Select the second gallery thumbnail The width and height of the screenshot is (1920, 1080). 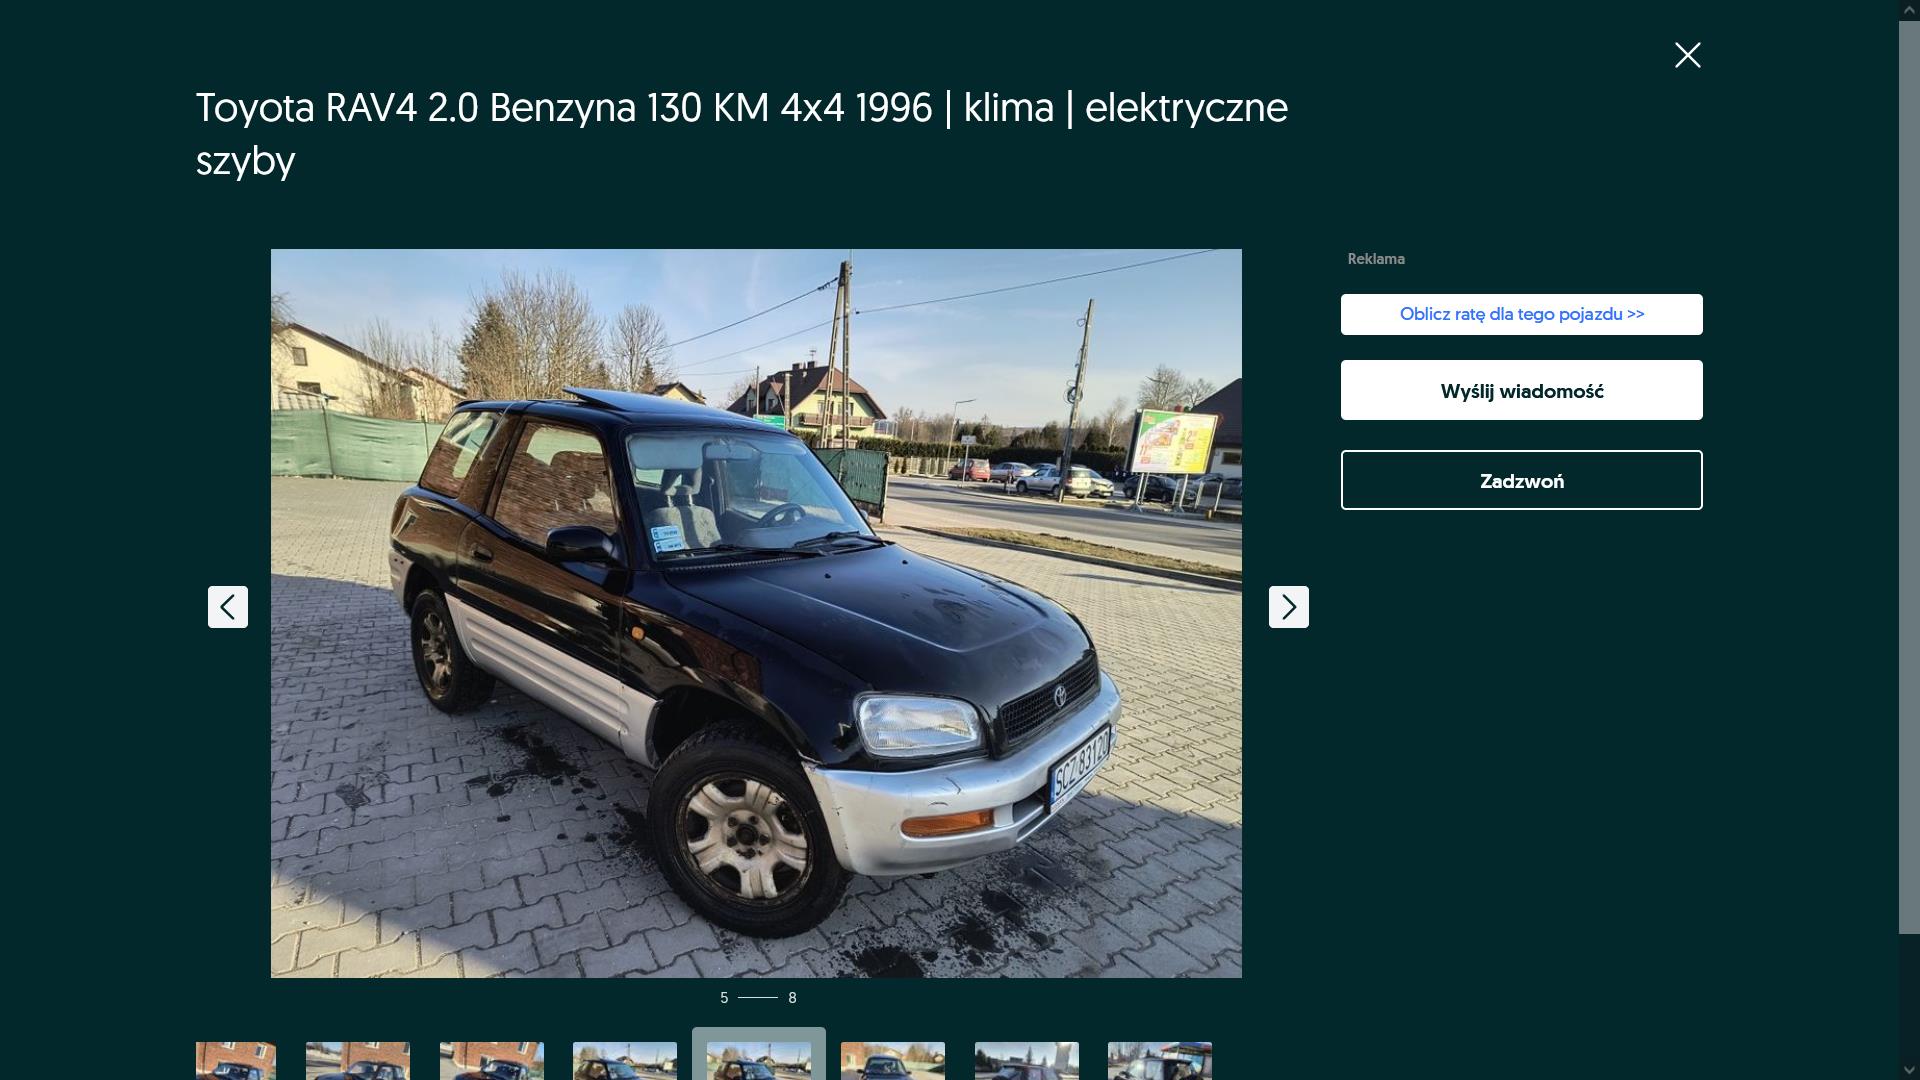pos(358,1061)
